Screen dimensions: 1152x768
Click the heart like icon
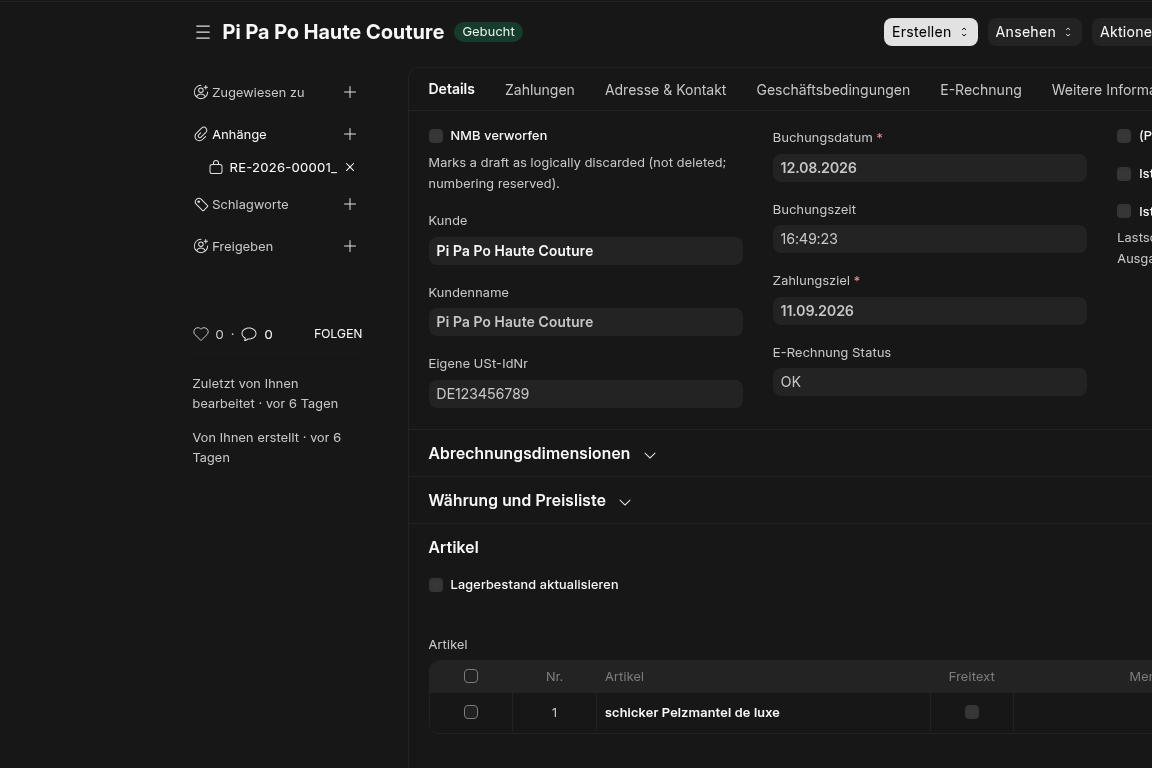pos(201,334)
